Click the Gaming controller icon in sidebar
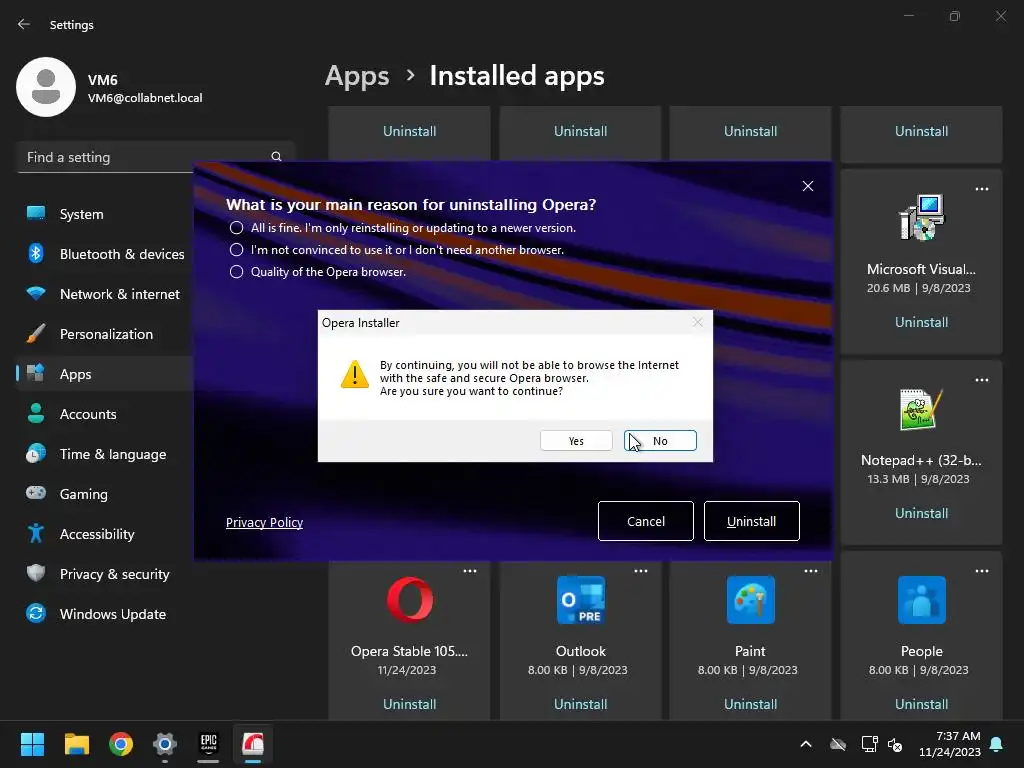 (36, 493)
